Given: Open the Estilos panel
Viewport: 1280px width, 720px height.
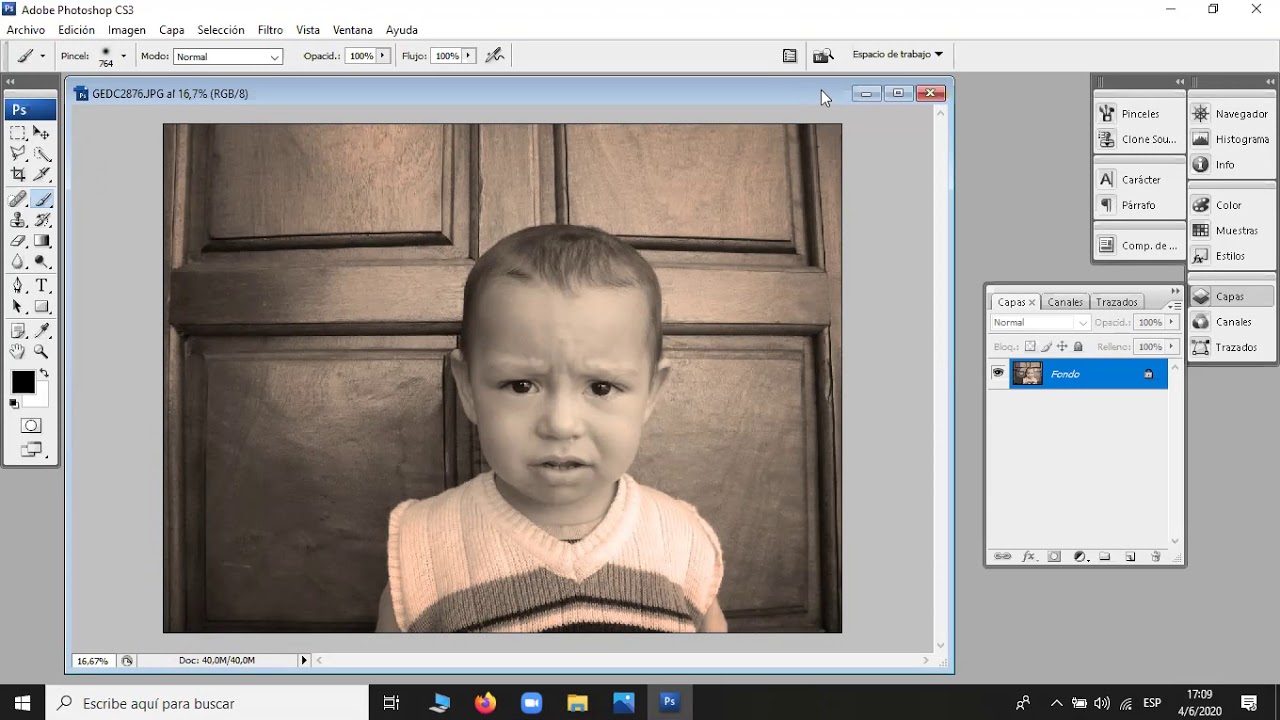Looking at the screenshot, I should (x=1231, y=256).
